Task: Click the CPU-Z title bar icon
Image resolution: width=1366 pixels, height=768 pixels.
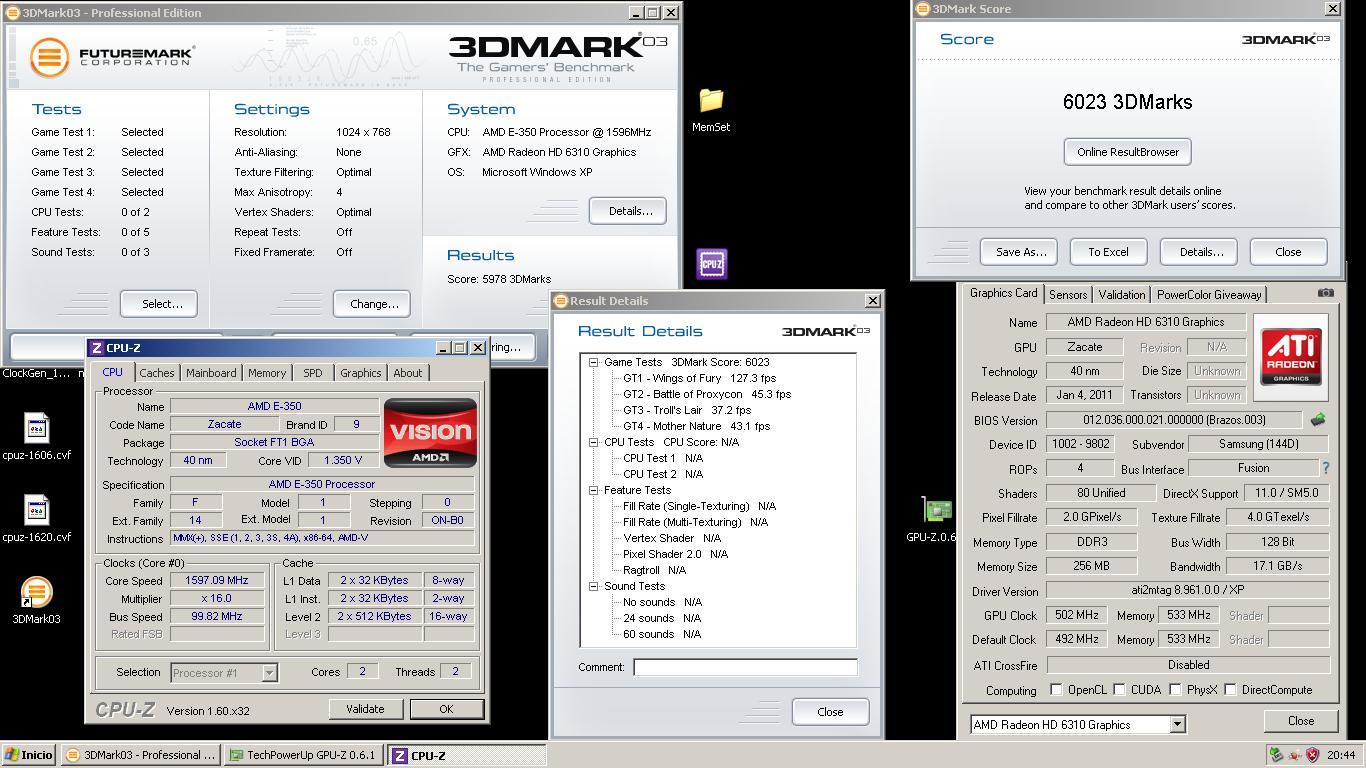Action: click(97, 348)
